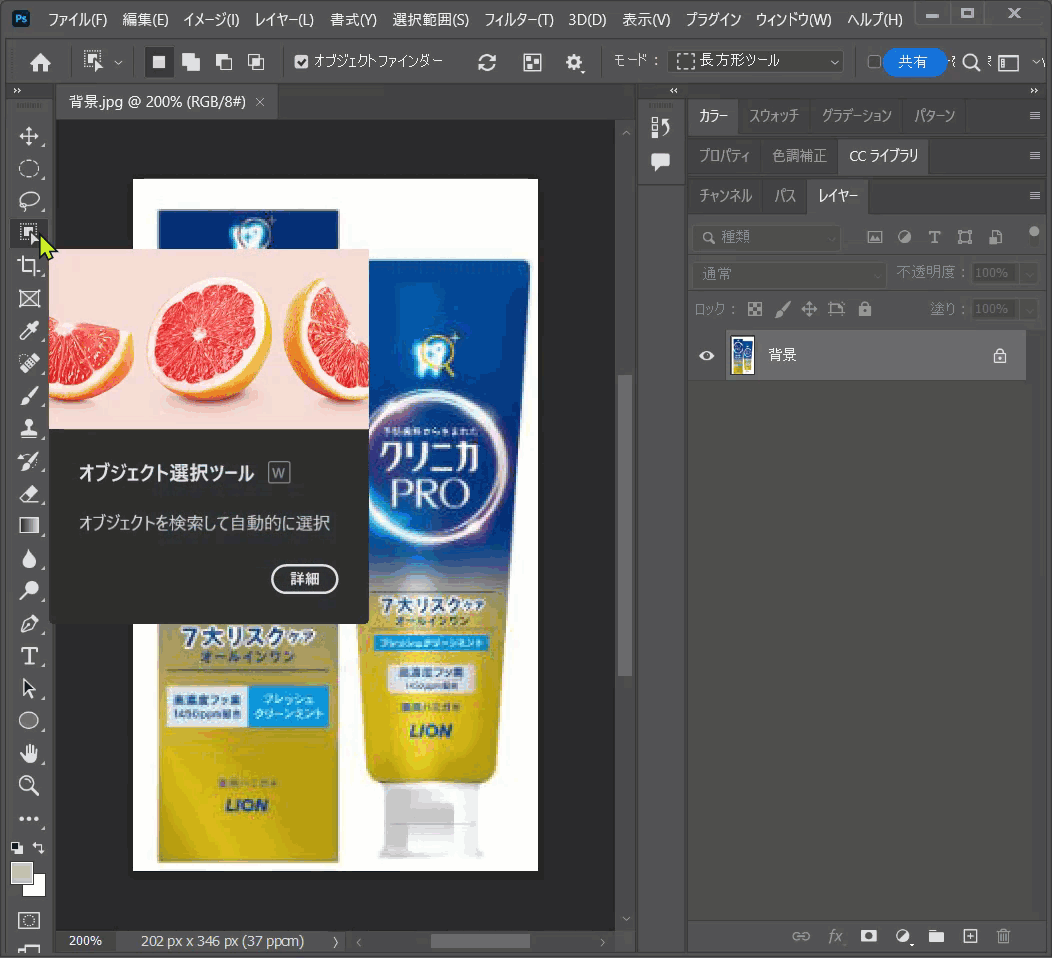This screenshot has height=958, width=1052.
Task: Swap foreground and background colors
Action: click(x=39, y=847)
